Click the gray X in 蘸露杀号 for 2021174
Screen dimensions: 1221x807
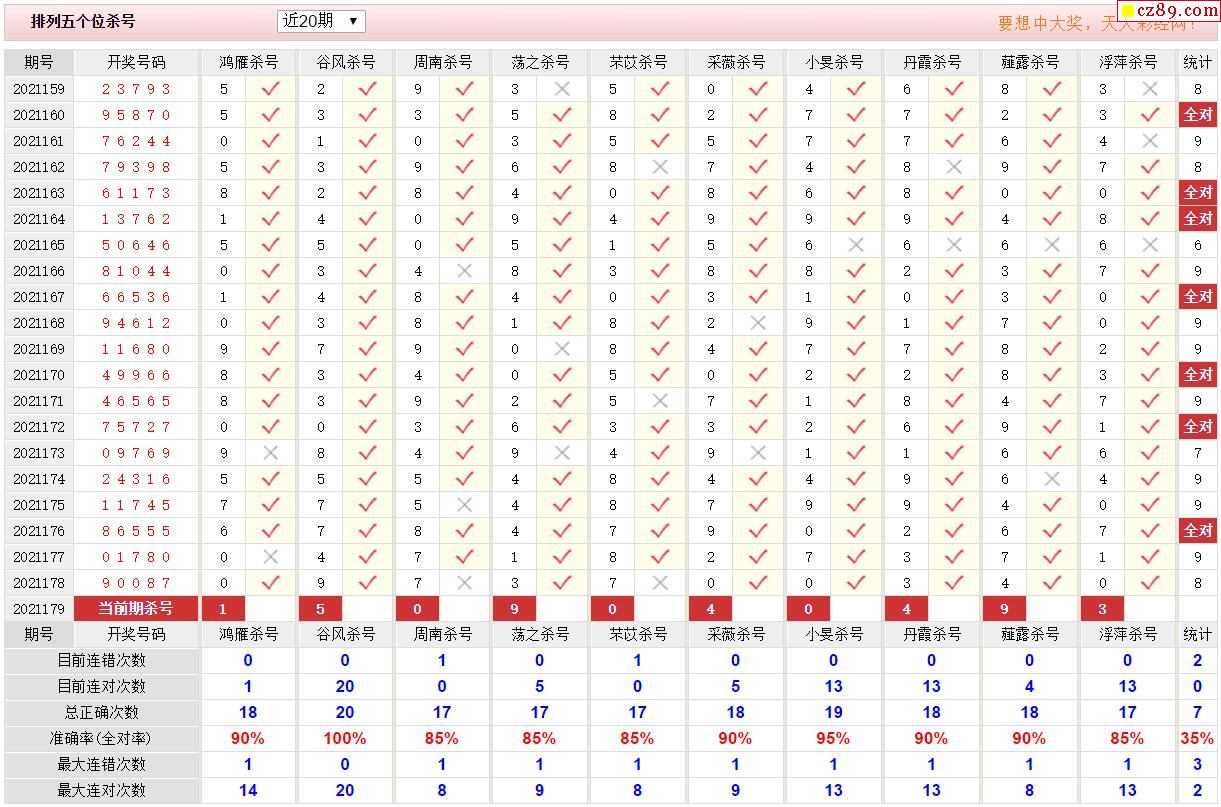(1052, 479)
